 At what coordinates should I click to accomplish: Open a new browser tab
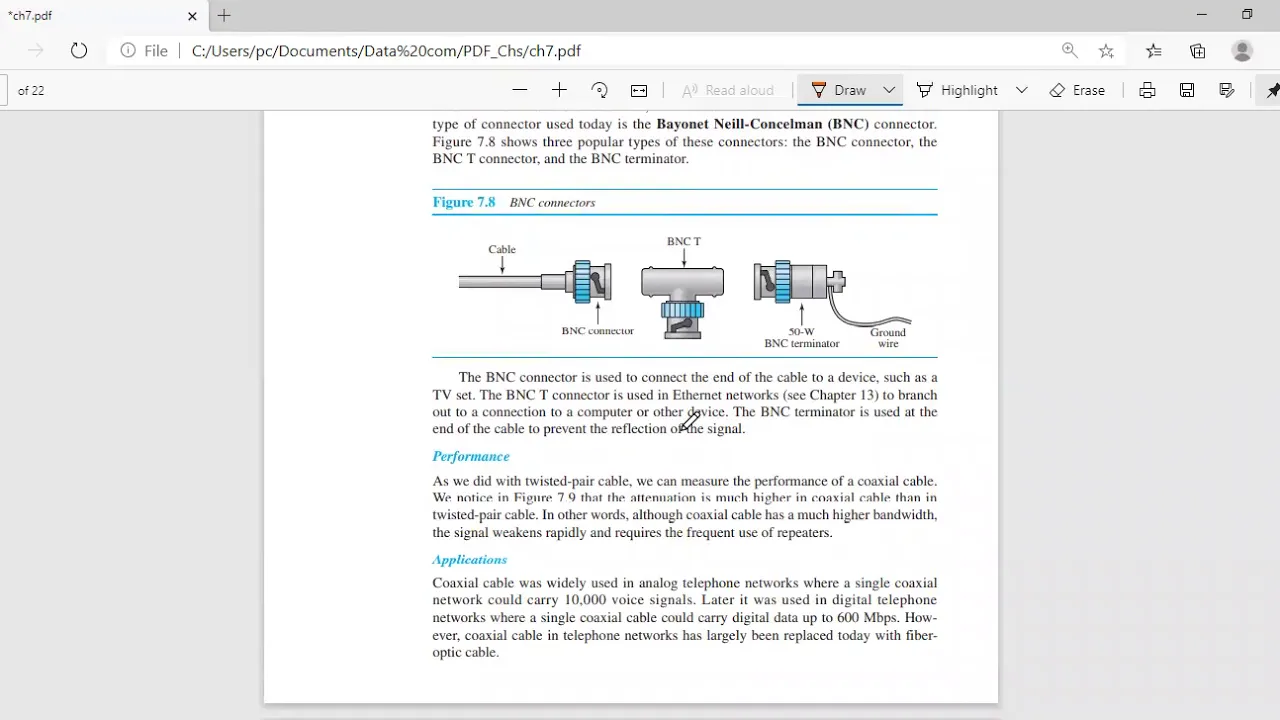pyautogui.click(x=224, y=16)
